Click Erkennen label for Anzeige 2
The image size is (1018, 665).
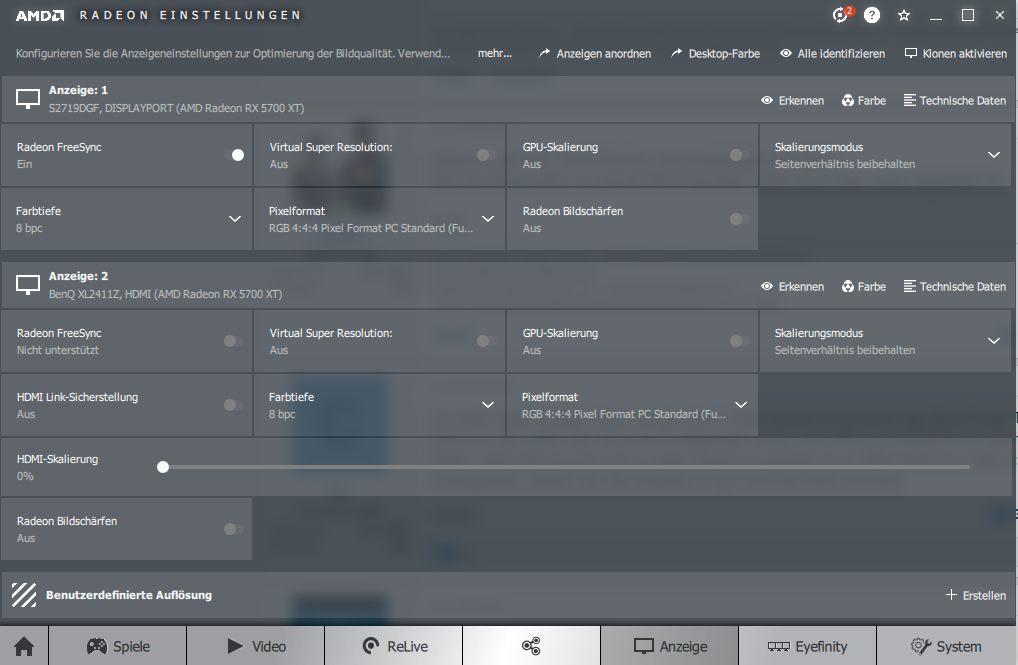pos(801,286)
